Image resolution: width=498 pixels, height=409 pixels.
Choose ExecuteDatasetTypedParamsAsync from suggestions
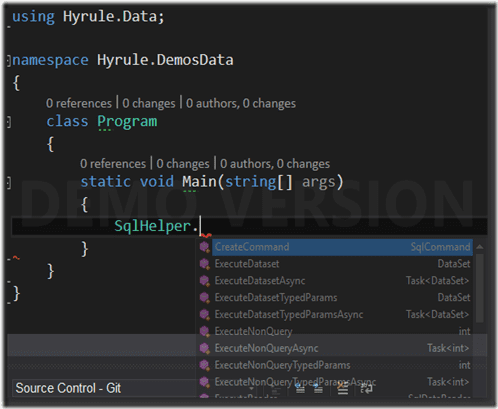tap(342, 315)
